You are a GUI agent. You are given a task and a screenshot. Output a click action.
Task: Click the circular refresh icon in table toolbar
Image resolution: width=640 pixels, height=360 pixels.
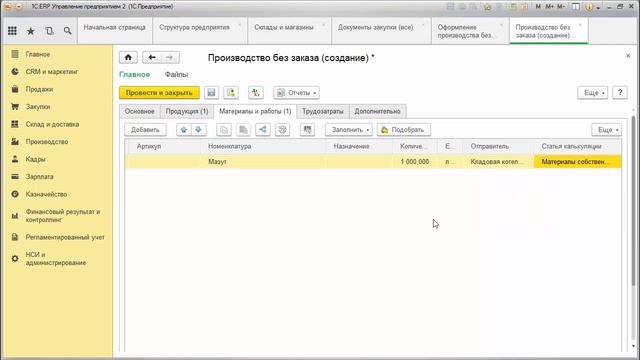tap(282, 130)
